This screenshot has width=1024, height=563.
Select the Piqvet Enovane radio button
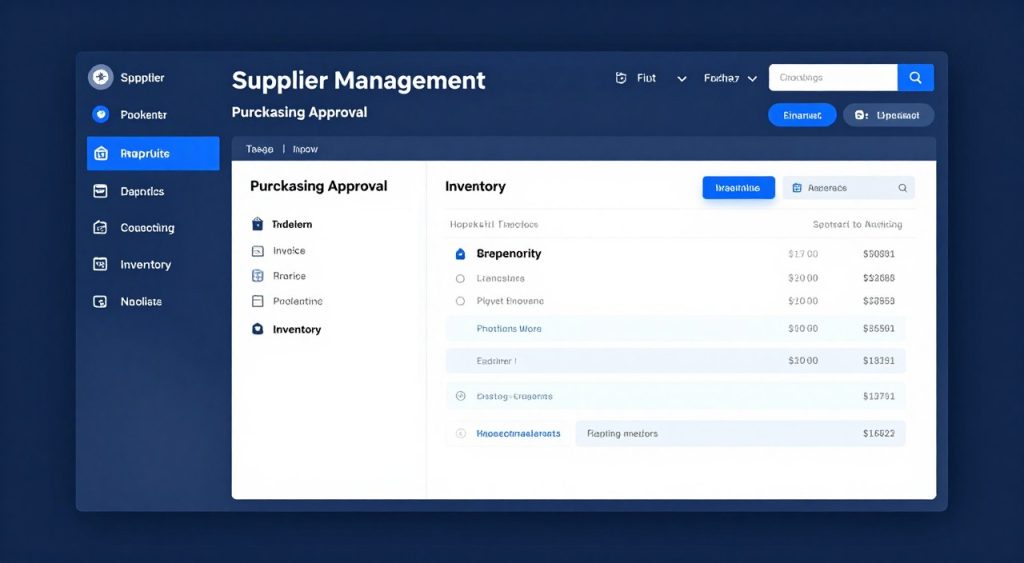point(460,301)
